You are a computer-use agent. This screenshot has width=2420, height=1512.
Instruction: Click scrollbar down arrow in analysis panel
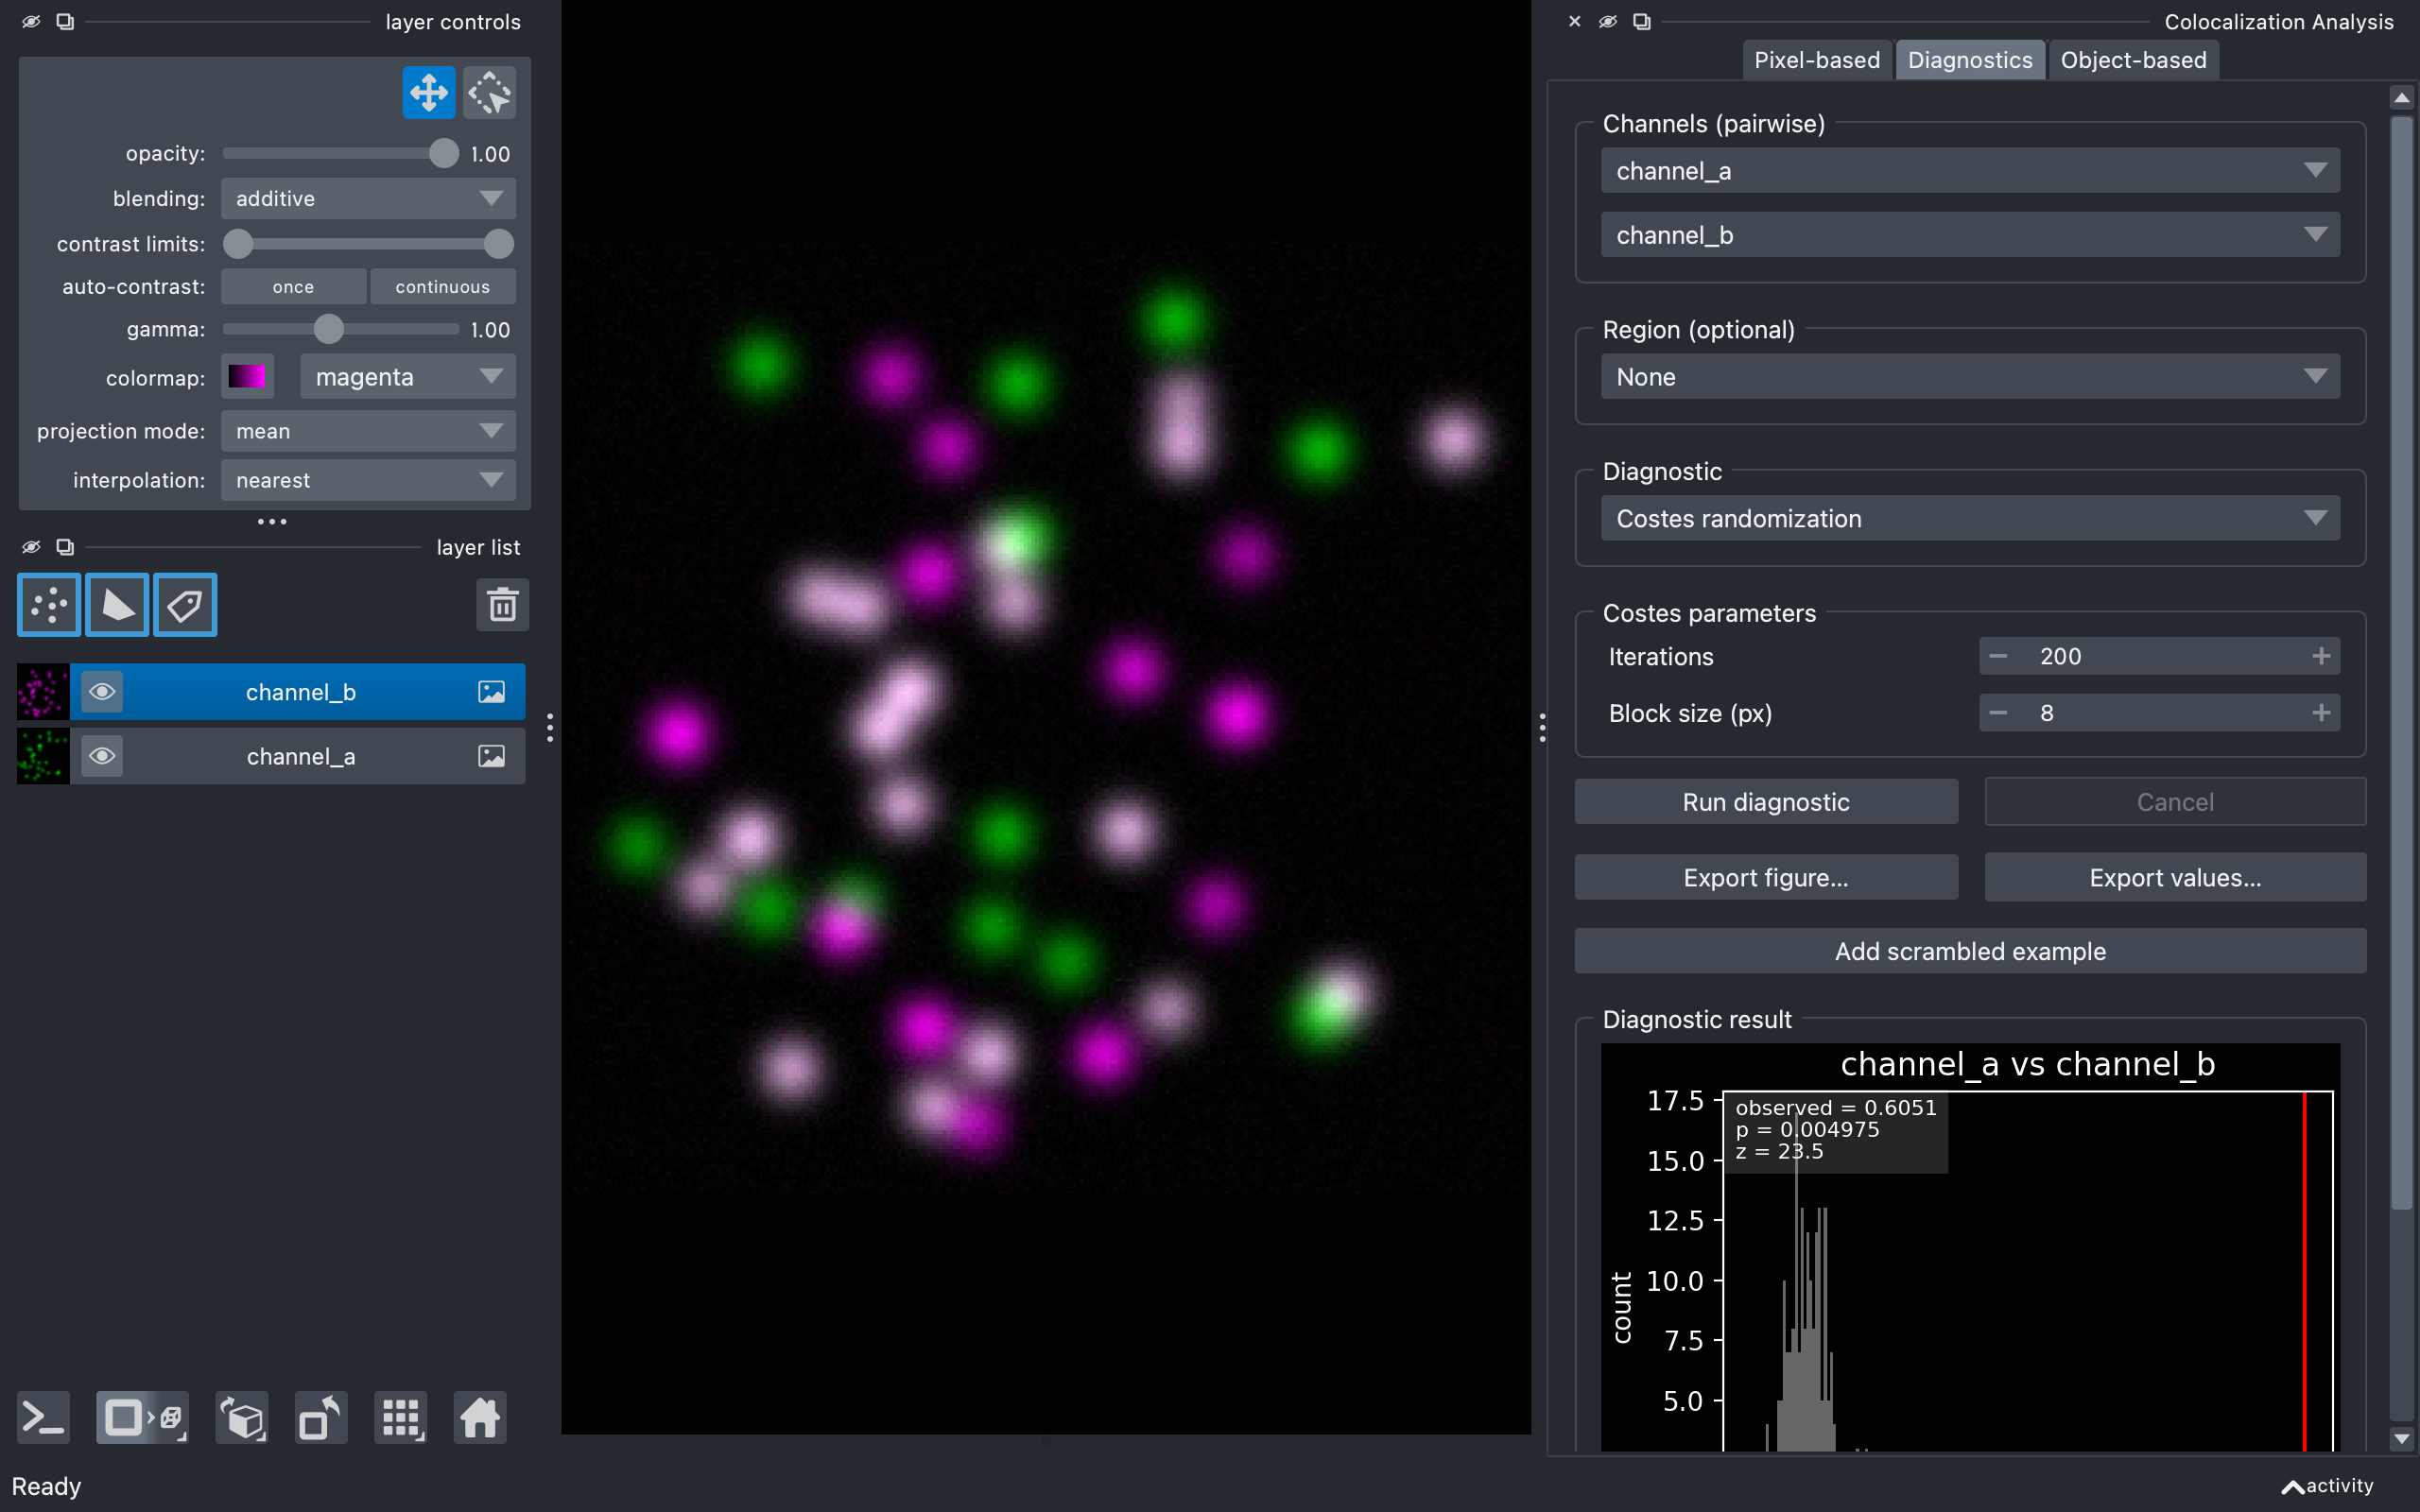point(2401,1438)
